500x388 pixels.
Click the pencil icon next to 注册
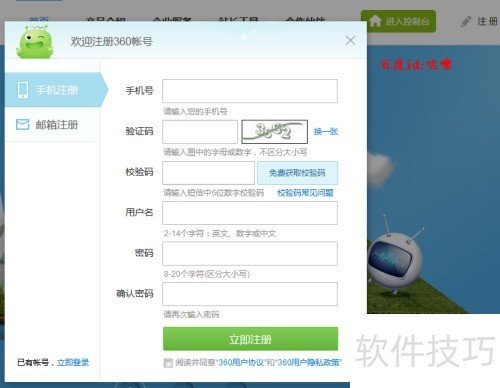coord(466,22)
